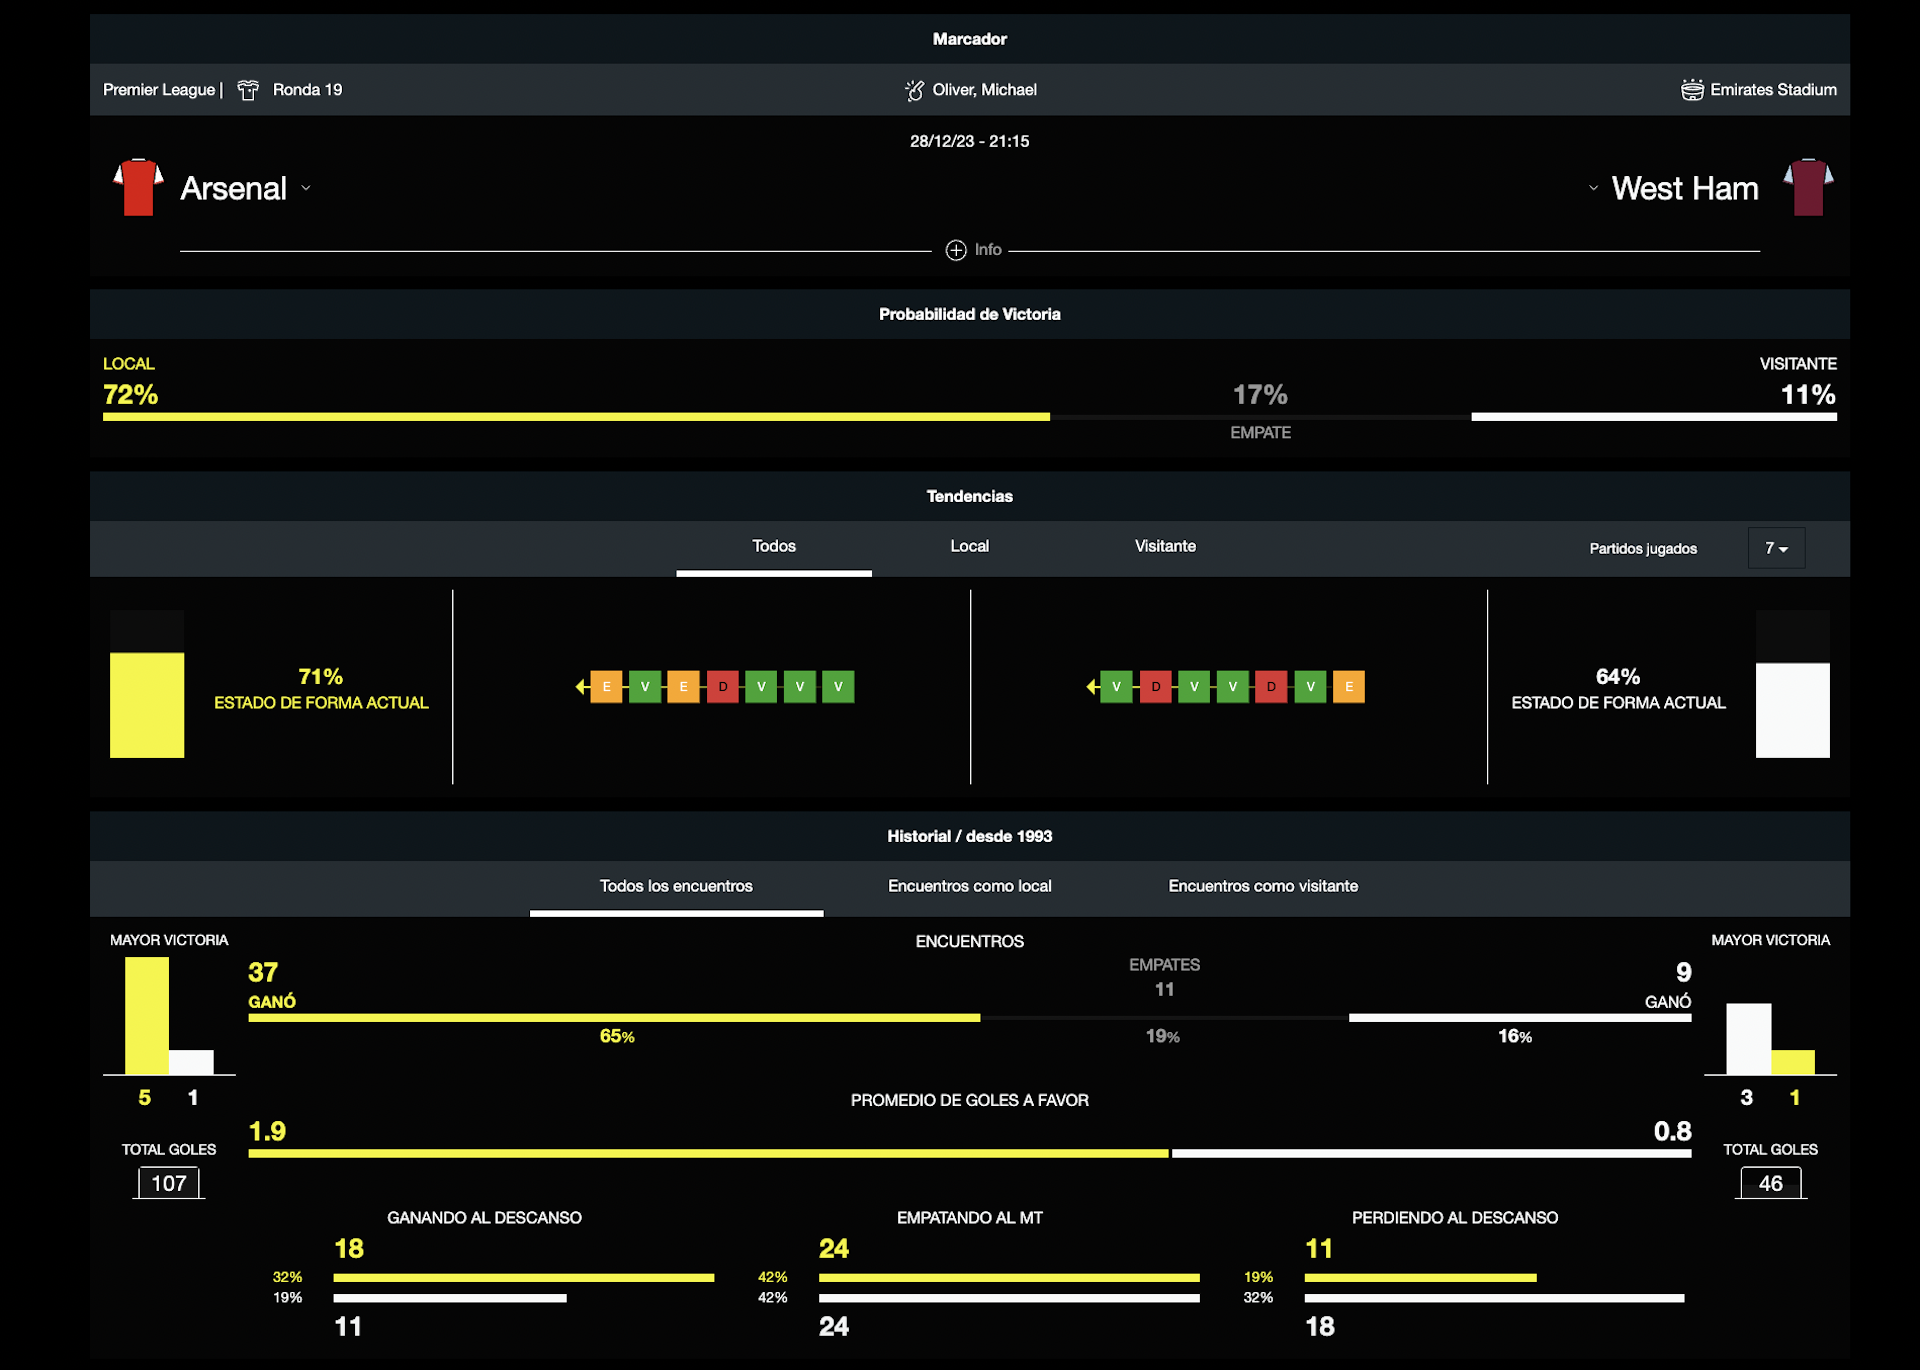Expand the West Ham team dropdown chevron
Screen dimensions: 1920x1370
tap(1593, 188)
